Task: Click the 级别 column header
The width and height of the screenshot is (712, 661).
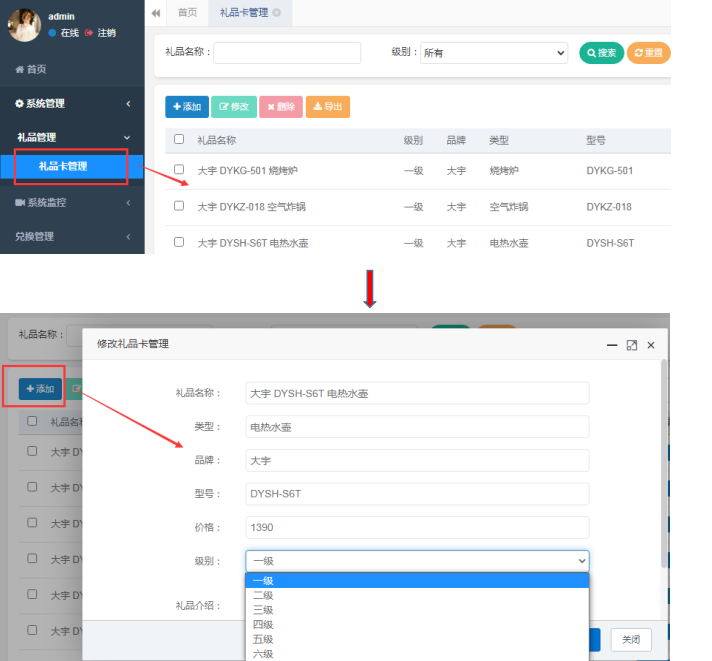Action: point(413,140)
